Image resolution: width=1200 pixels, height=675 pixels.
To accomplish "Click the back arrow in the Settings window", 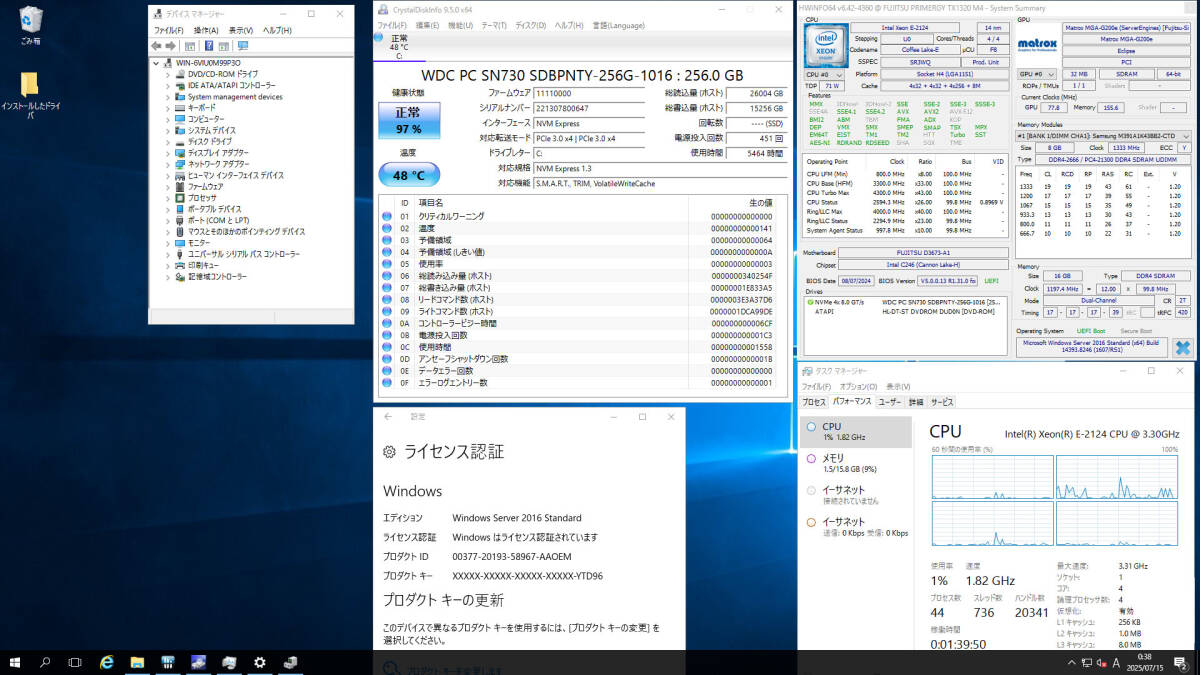I will pos(388,417).
